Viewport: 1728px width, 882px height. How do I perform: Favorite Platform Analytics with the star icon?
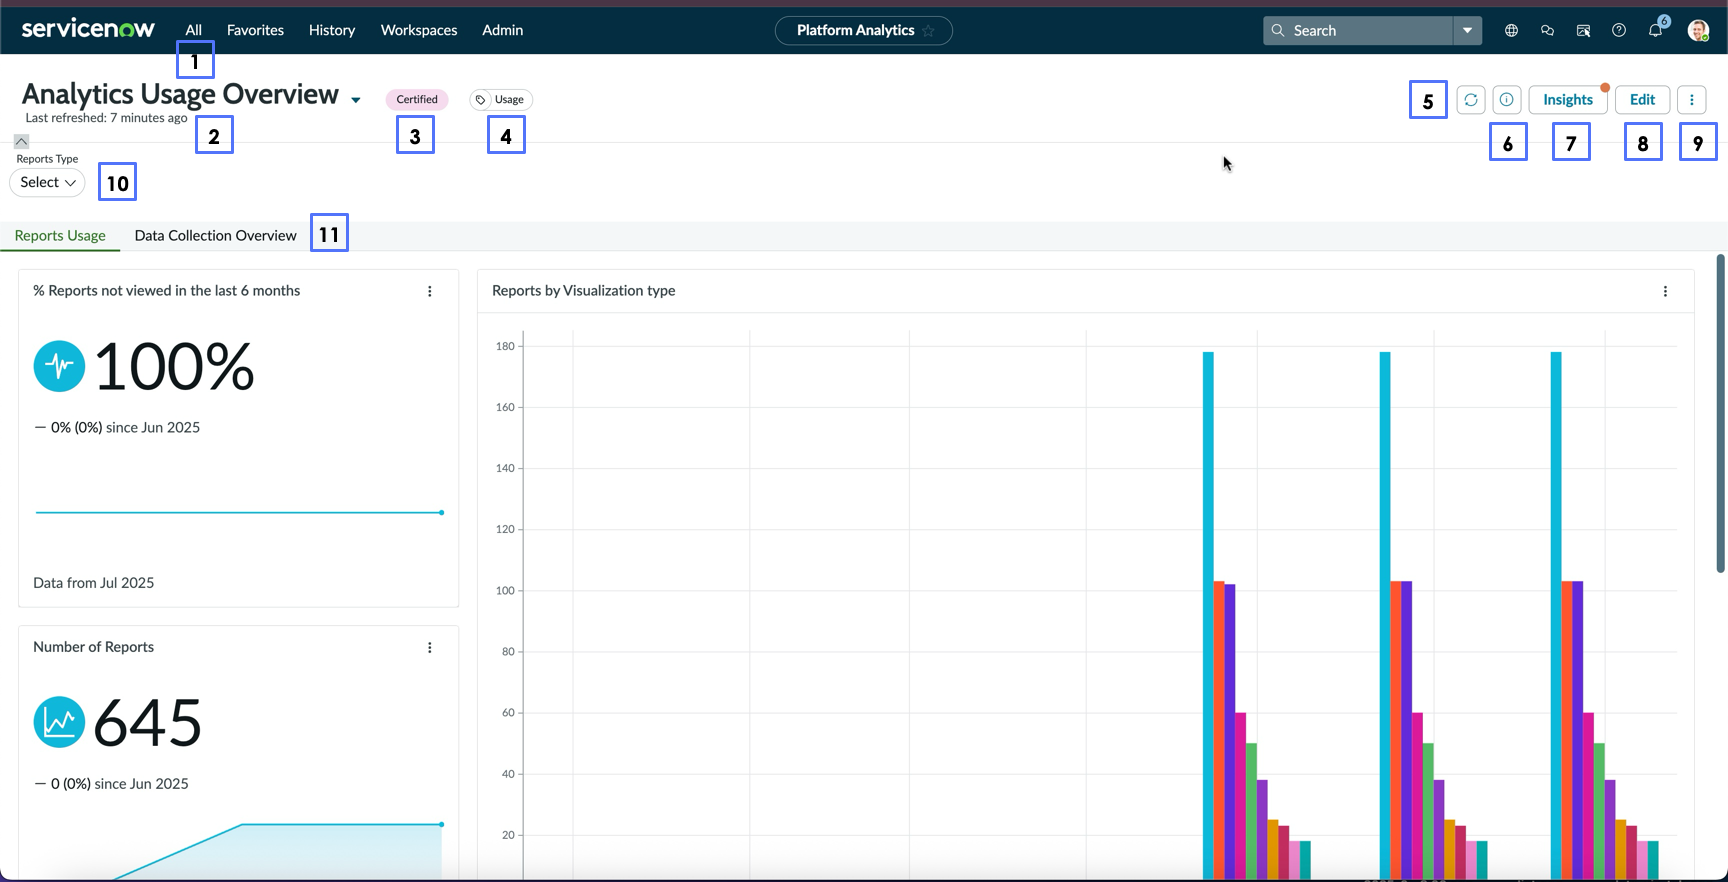pyautogui.click(x=929, y=31)
